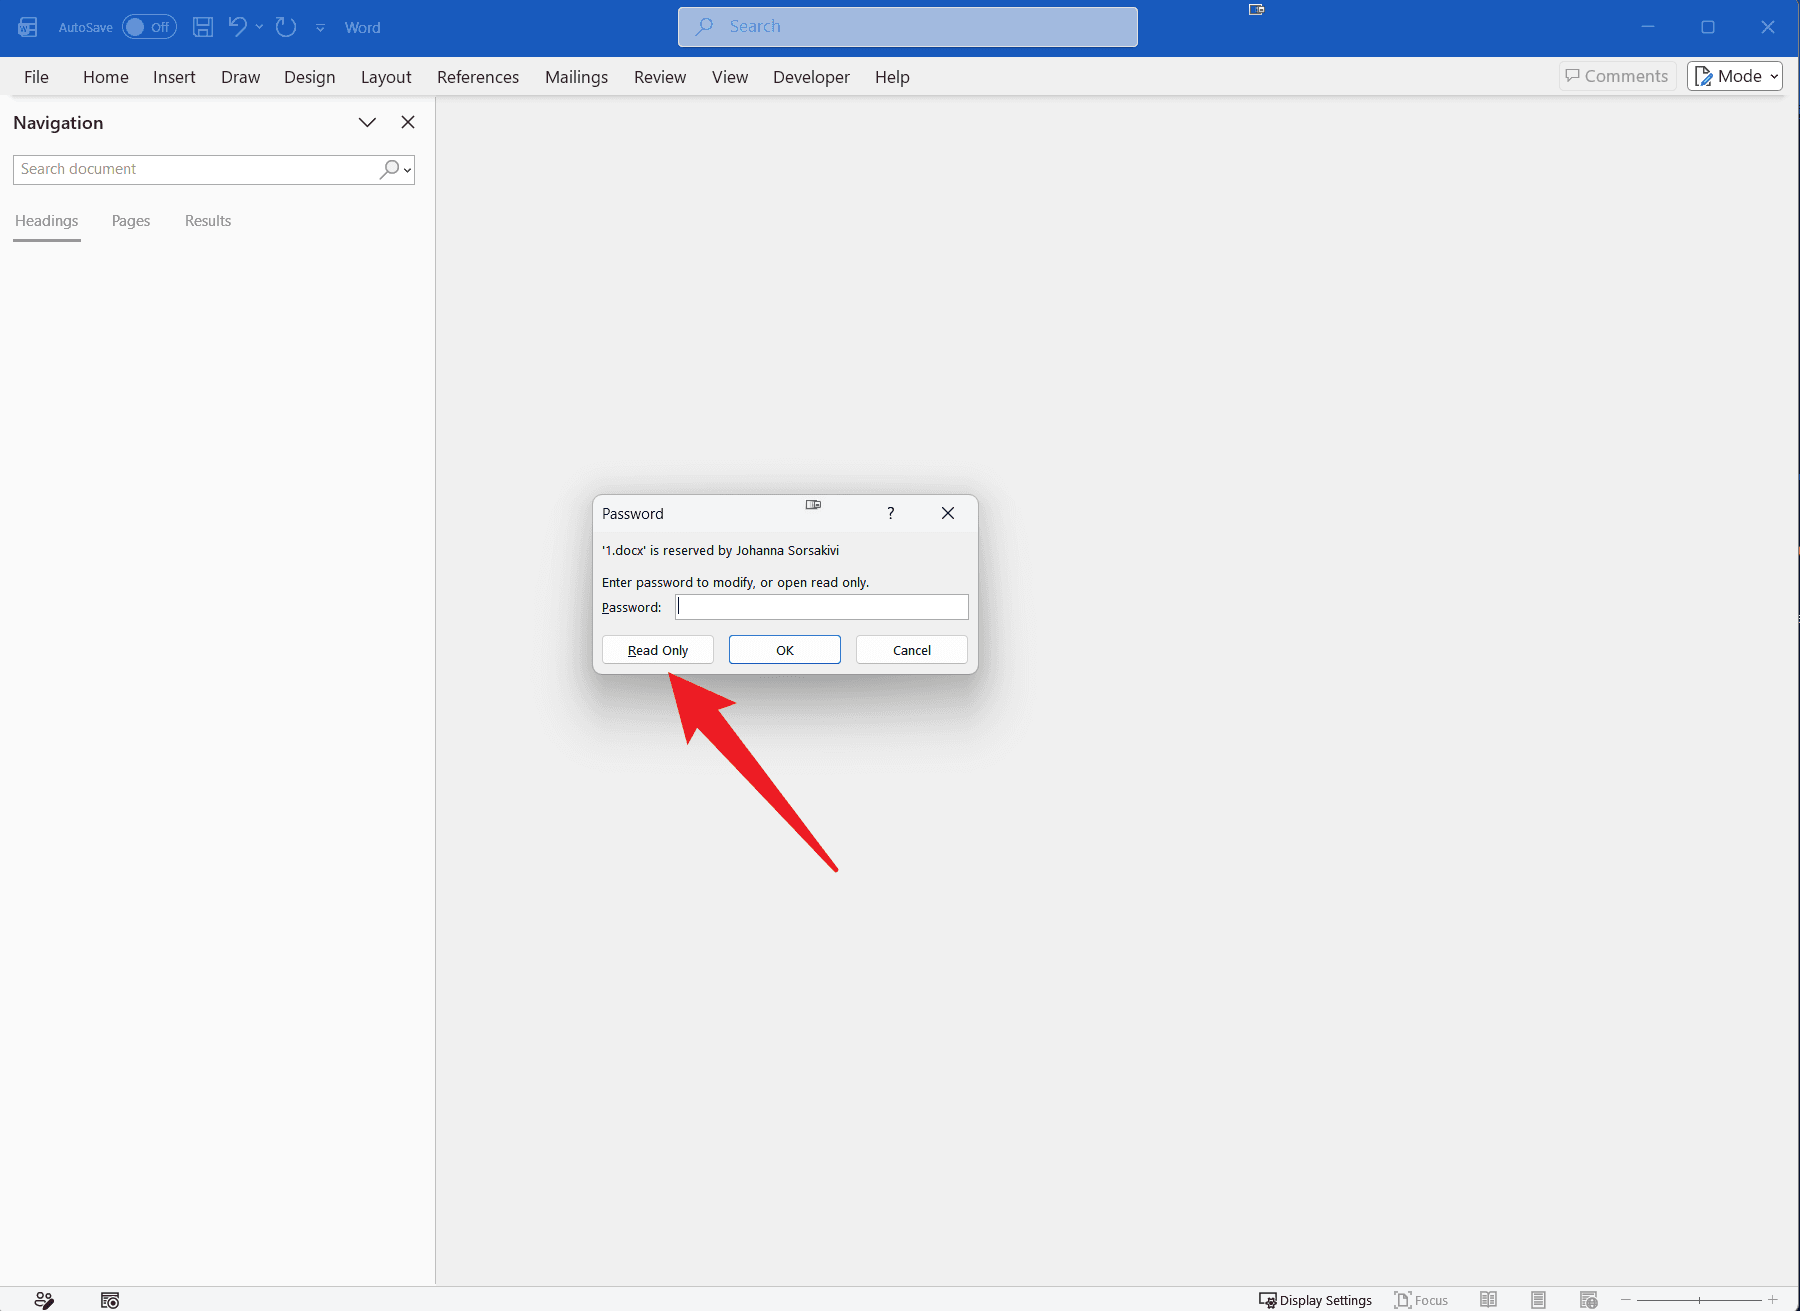This screenshot has height=1311, width=1800.
Task: Expand the Mode dropdown
Action: pyautogui.click(x=1735, y=76)
